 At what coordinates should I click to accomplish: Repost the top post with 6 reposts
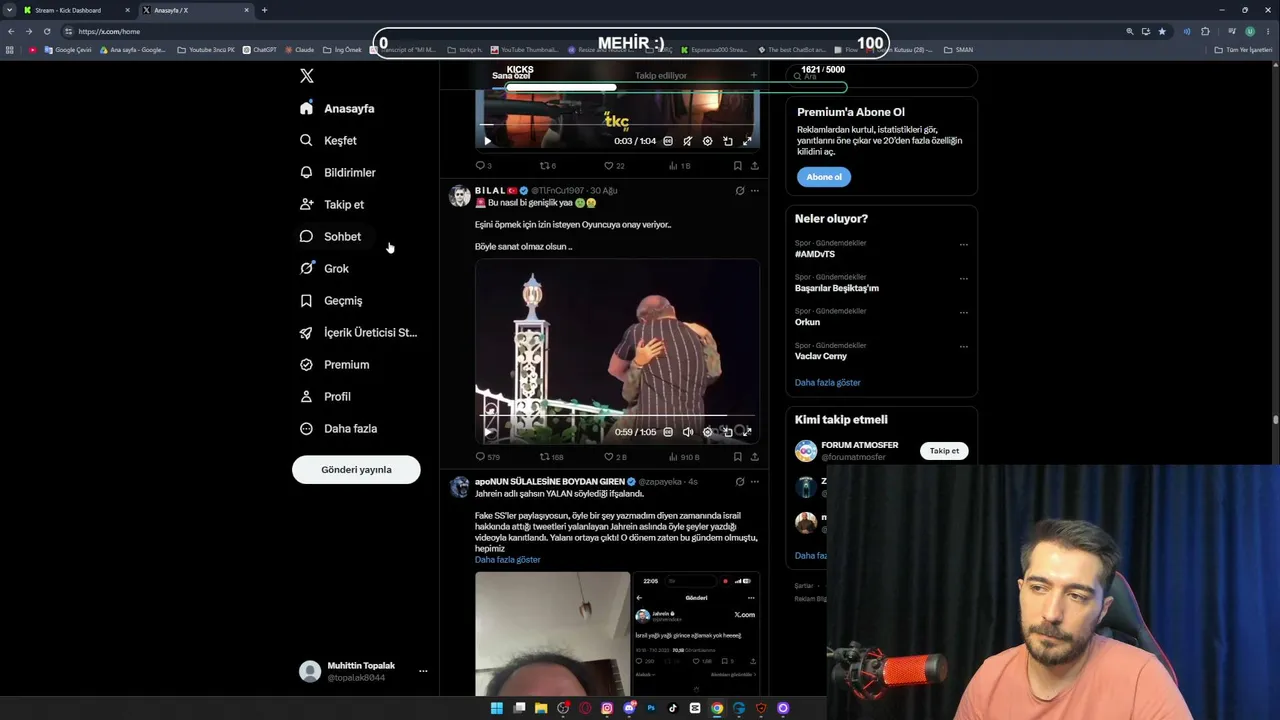pos(548,166)
